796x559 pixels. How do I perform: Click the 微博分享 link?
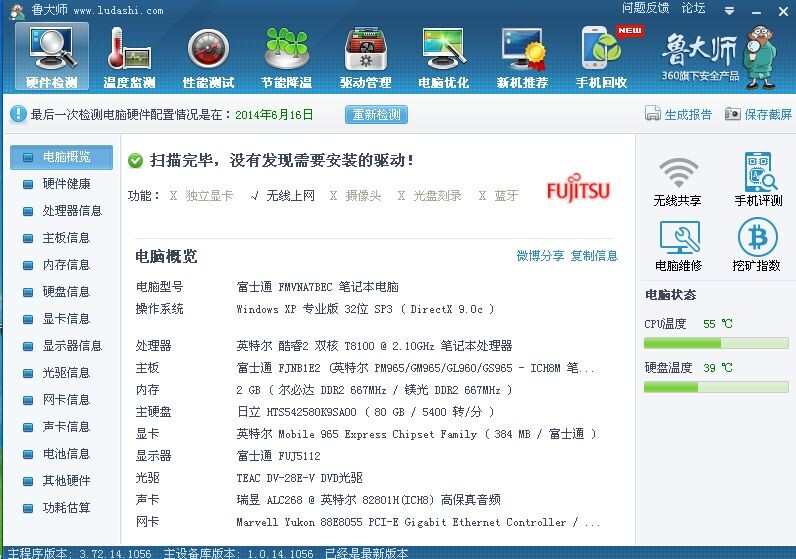[x=540, y=255]
